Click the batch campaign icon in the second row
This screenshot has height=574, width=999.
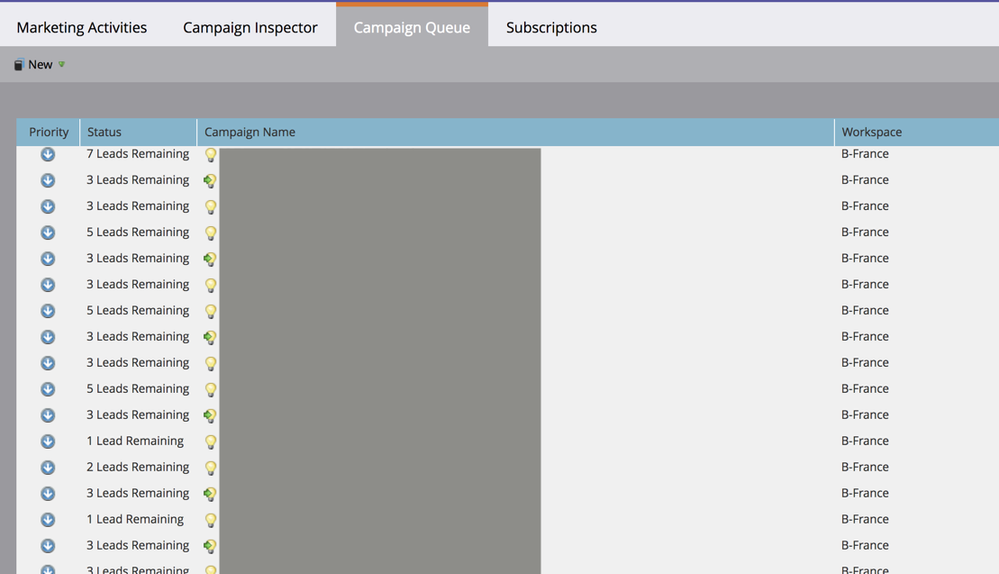coord(210,181)
